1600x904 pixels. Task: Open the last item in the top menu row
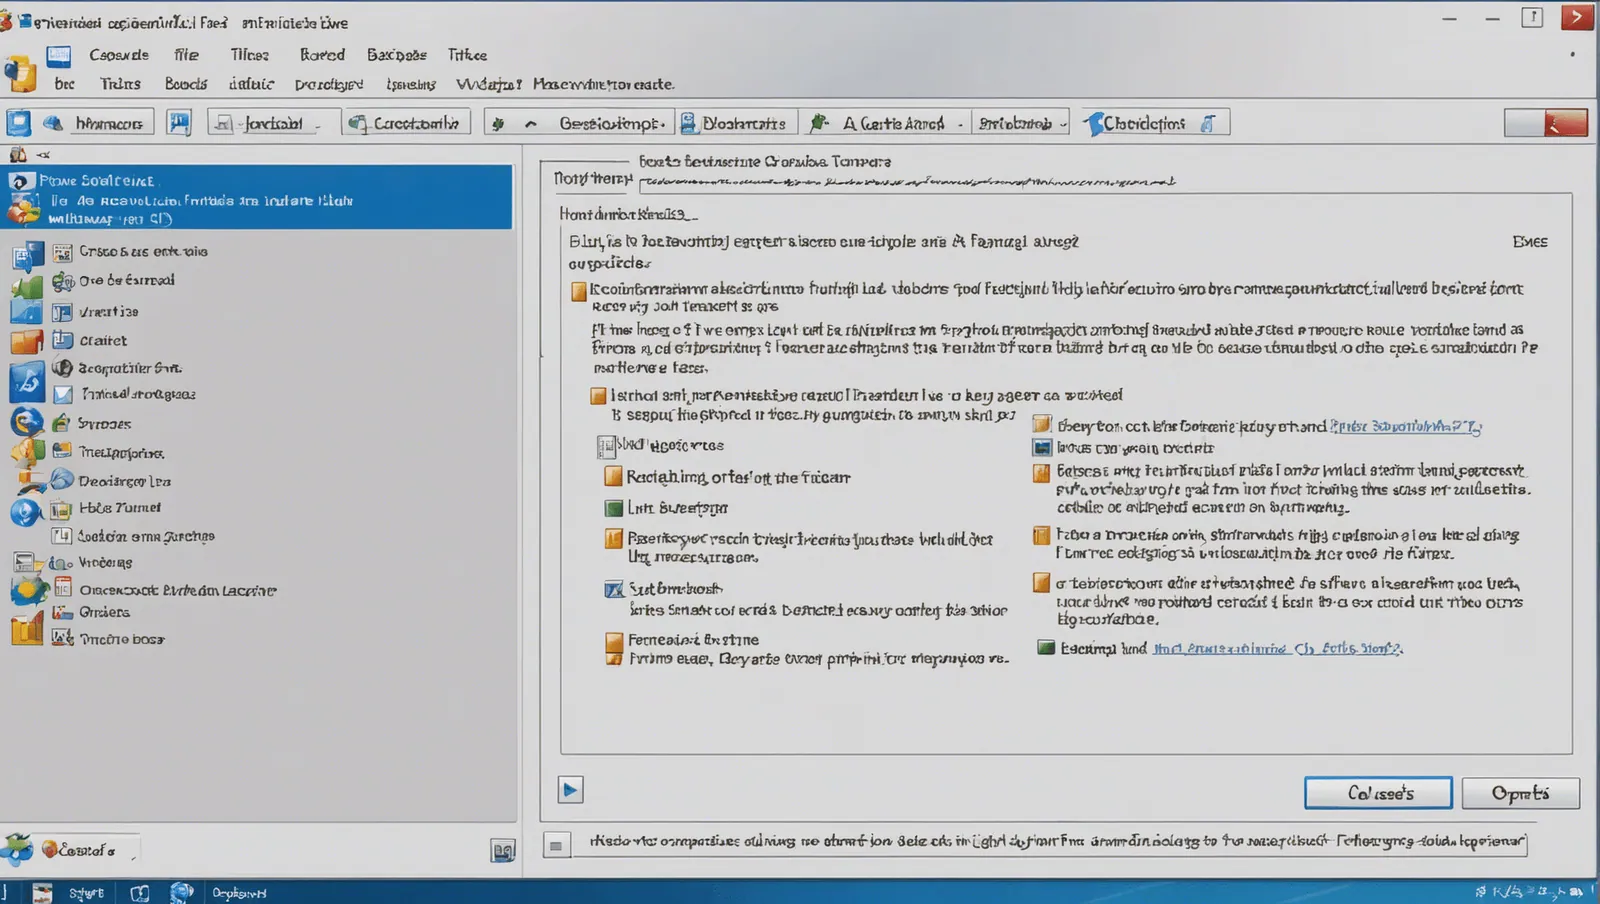tap(467, 55)
